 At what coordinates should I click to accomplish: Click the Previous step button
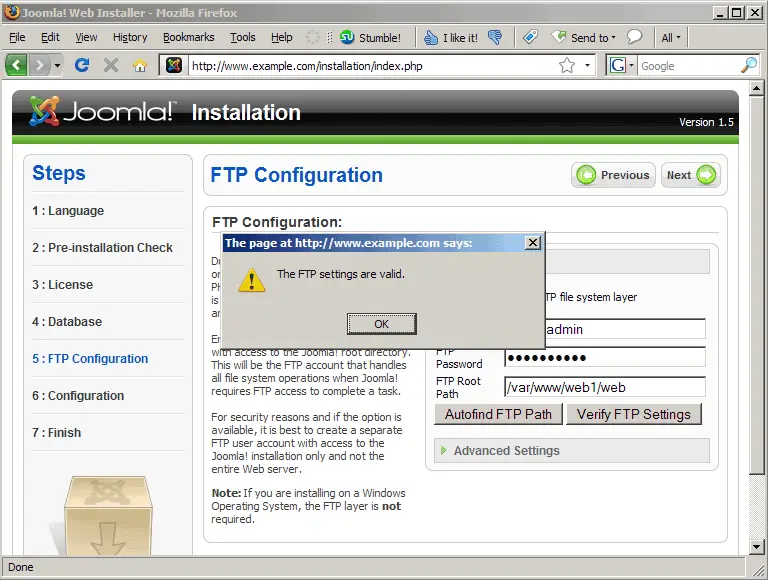click(x=613, y=175)
